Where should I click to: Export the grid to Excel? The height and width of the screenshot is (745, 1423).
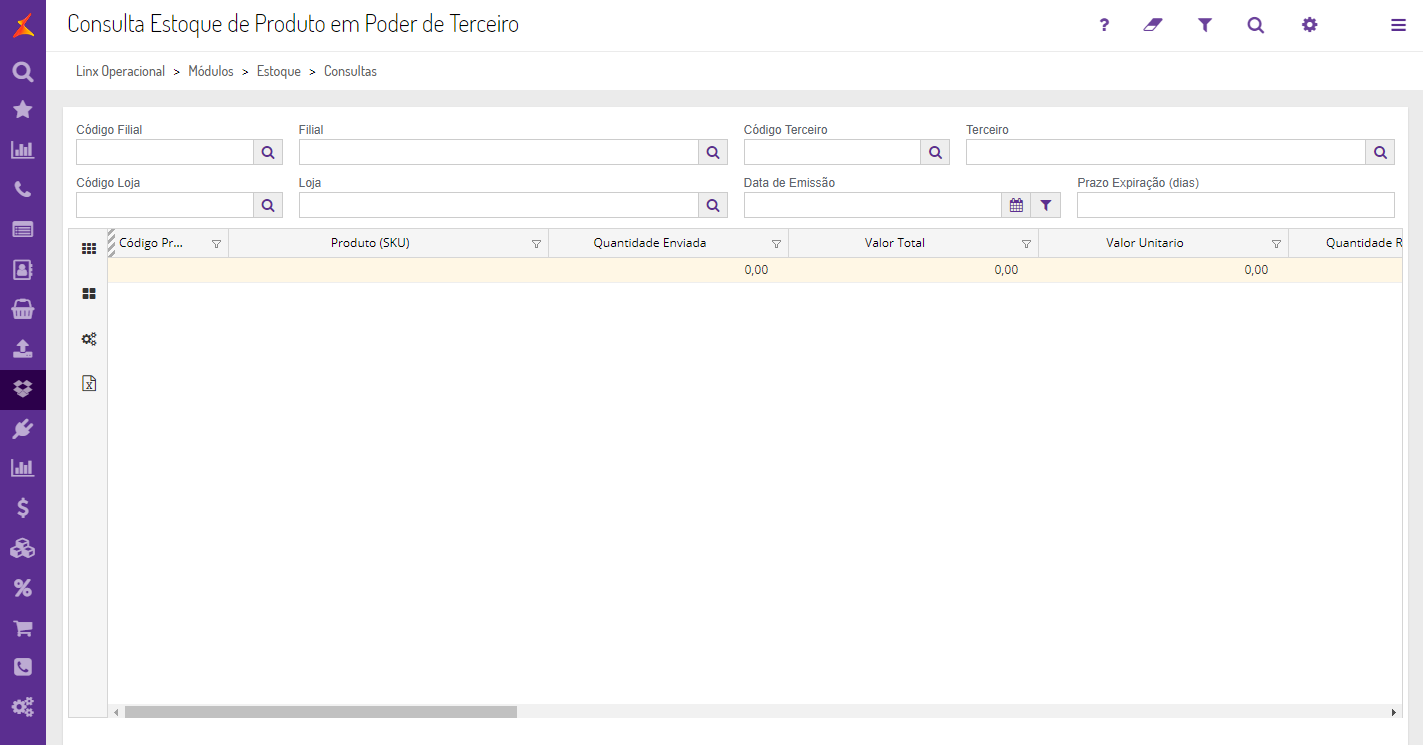click(89, 383)
